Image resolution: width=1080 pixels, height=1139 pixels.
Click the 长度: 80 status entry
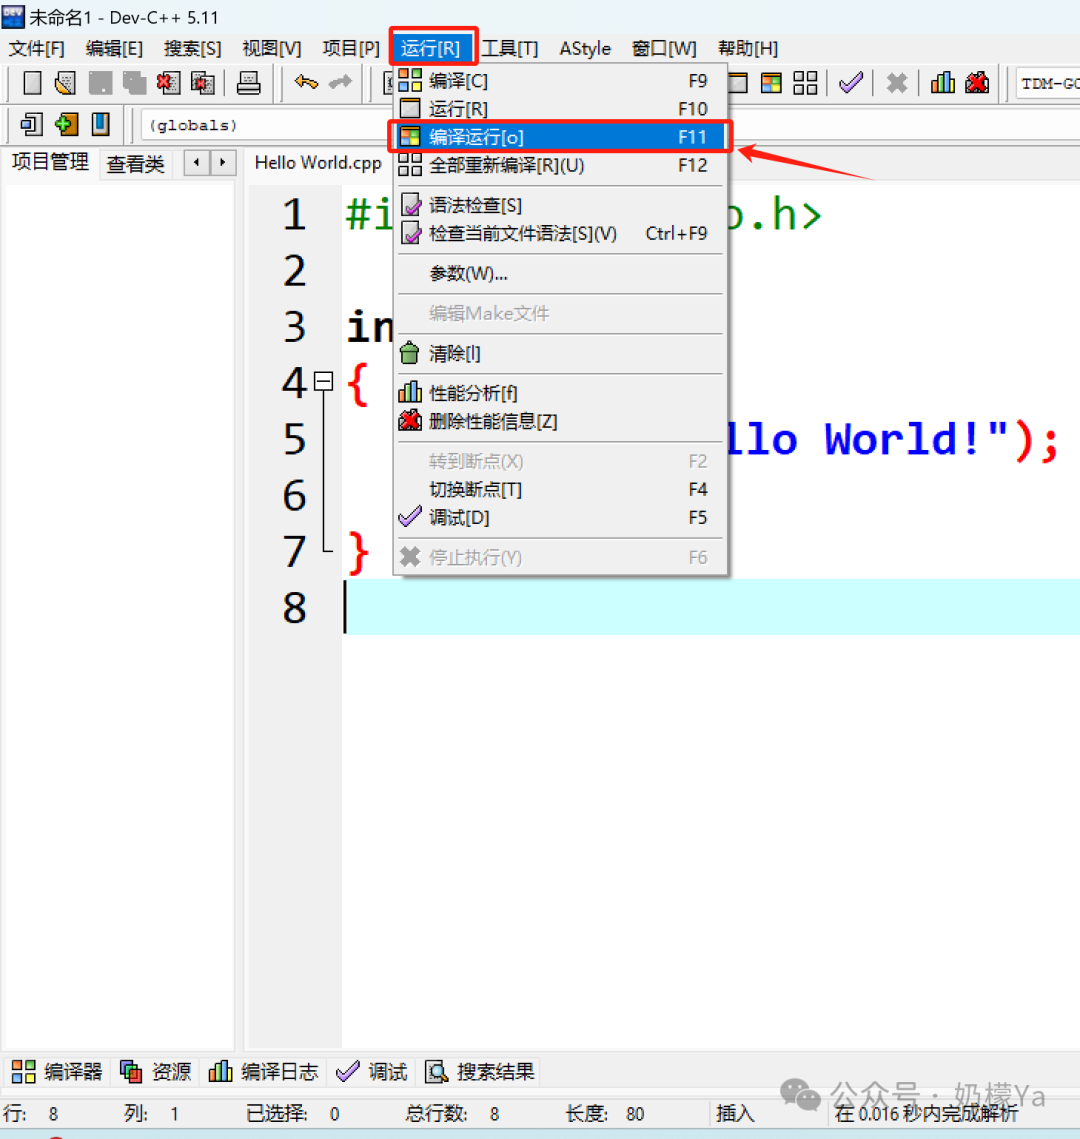605,1114
